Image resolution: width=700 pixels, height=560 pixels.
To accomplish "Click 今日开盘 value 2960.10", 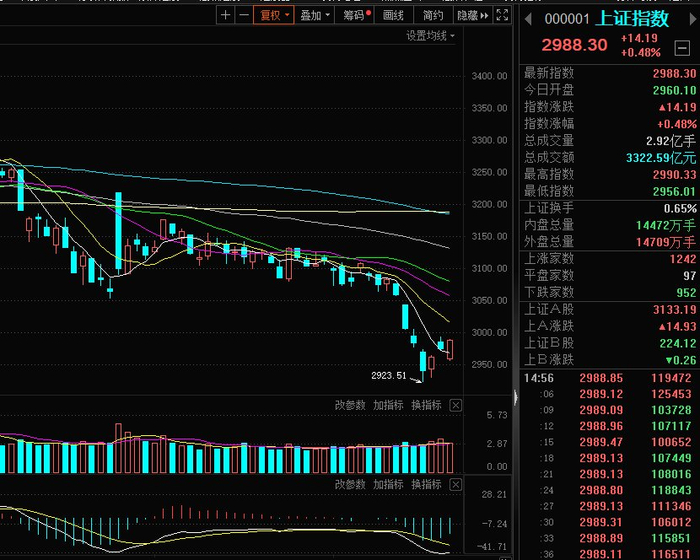I will click(x=674, y=91).
